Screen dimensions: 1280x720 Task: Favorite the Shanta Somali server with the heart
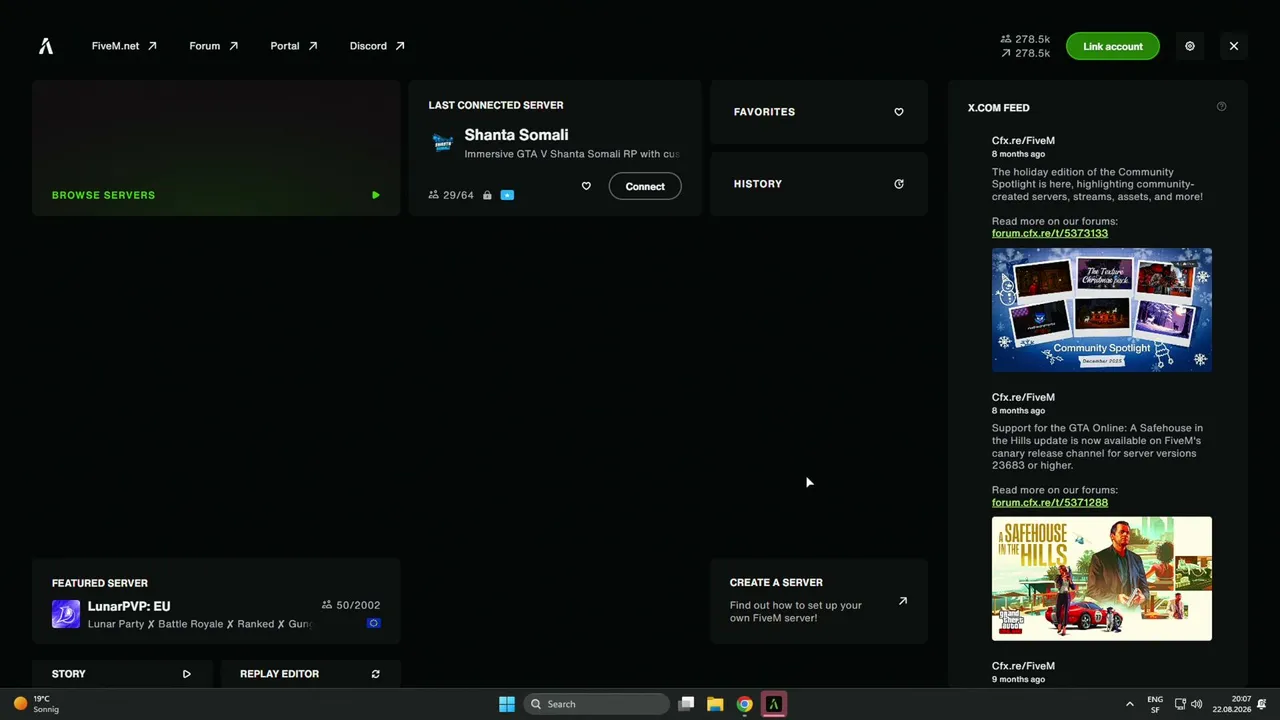tap(586, 186)
